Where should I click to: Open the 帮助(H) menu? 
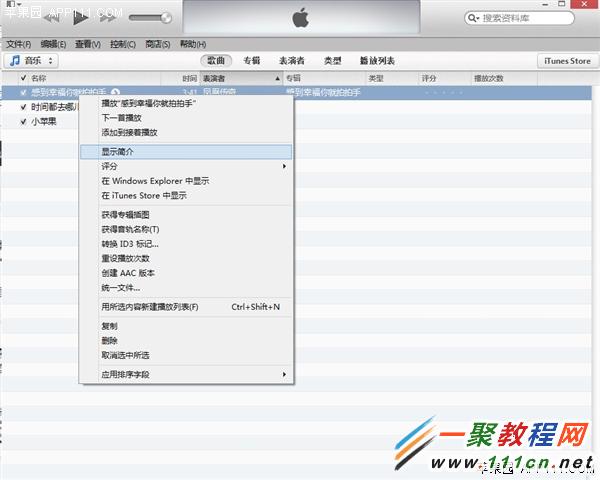193,44
